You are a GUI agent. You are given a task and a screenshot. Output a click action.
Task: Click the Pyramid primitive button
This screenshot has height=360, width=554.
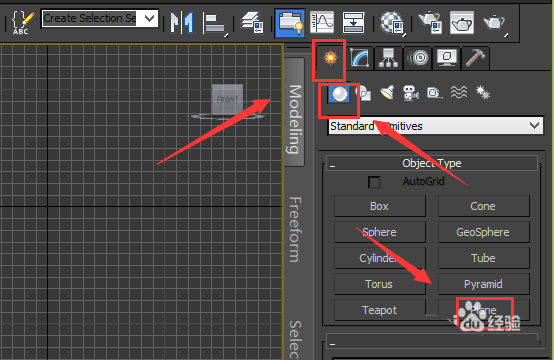point(484,284)
